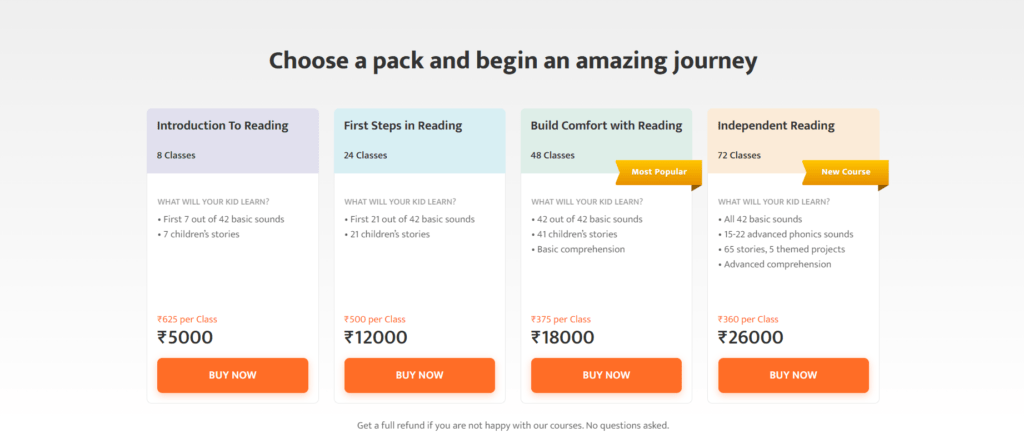The width and height of the screenshot is (1024, 438).
Task: Click the ₹625 per Class text
Action: 187,319
